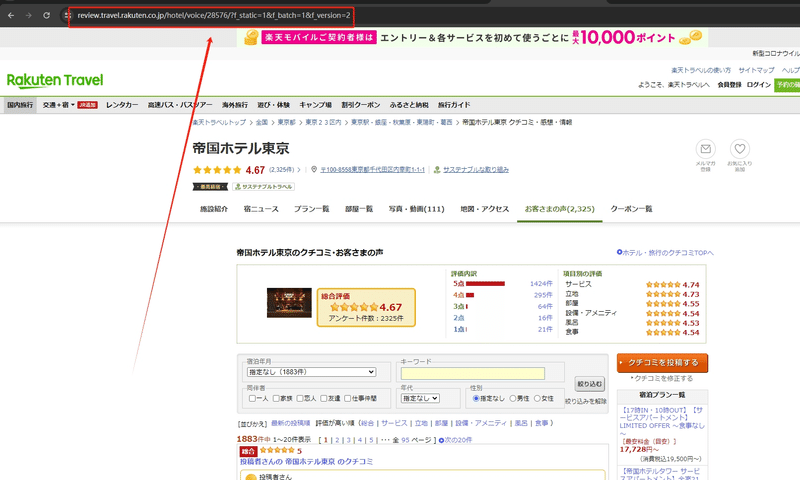Switch to クーポン一覧 tab

pos(632,209)
